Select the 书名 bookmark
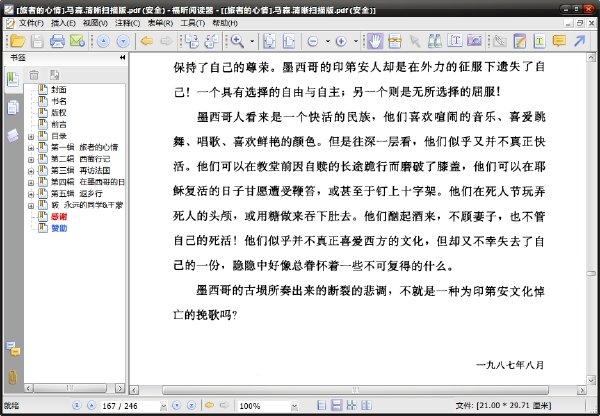 [x=59, y=101]
